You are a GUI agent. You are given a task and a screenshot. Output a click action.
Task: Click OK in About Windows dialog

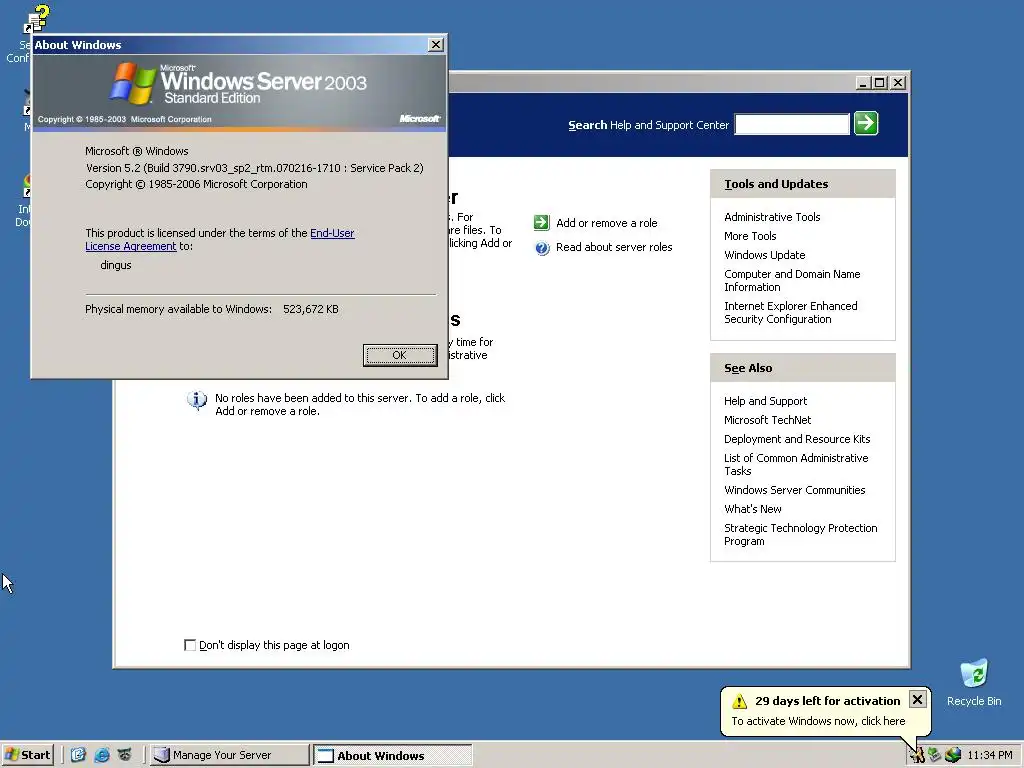click(x=400, y=355)
